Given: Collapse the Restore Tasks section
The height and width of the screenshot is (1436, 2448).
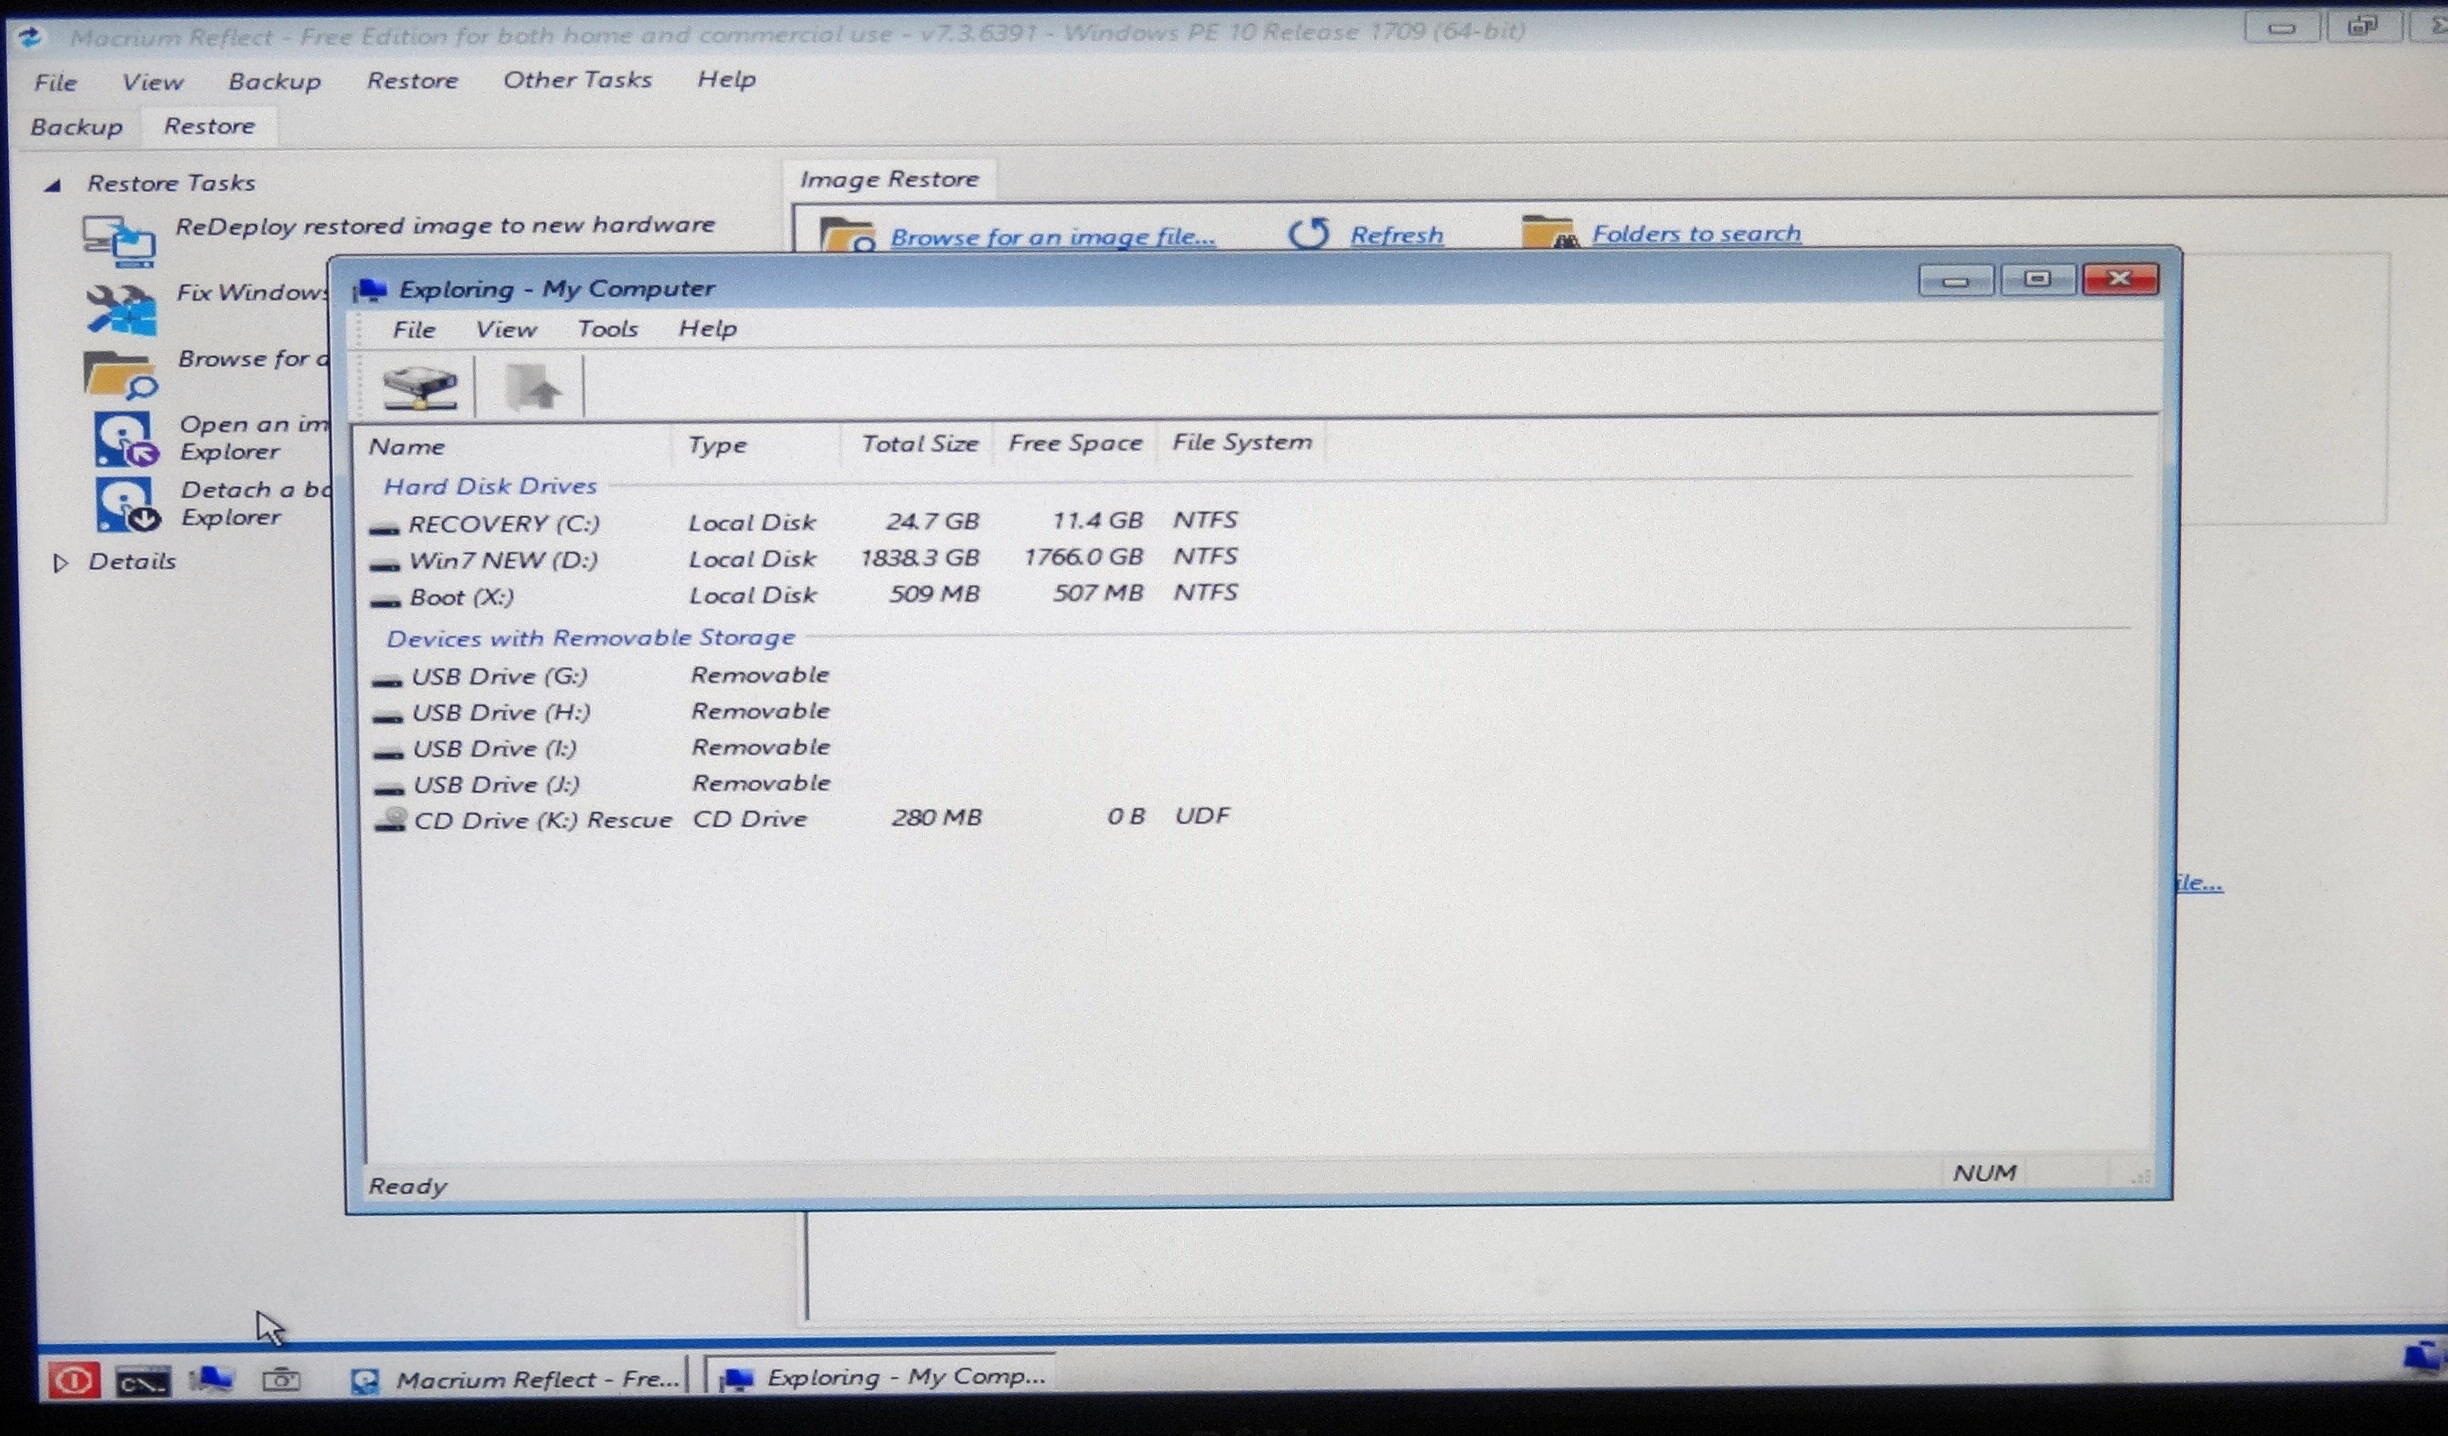Looking at the screenshot, I should pyautogui.click(x=53, y=184).
